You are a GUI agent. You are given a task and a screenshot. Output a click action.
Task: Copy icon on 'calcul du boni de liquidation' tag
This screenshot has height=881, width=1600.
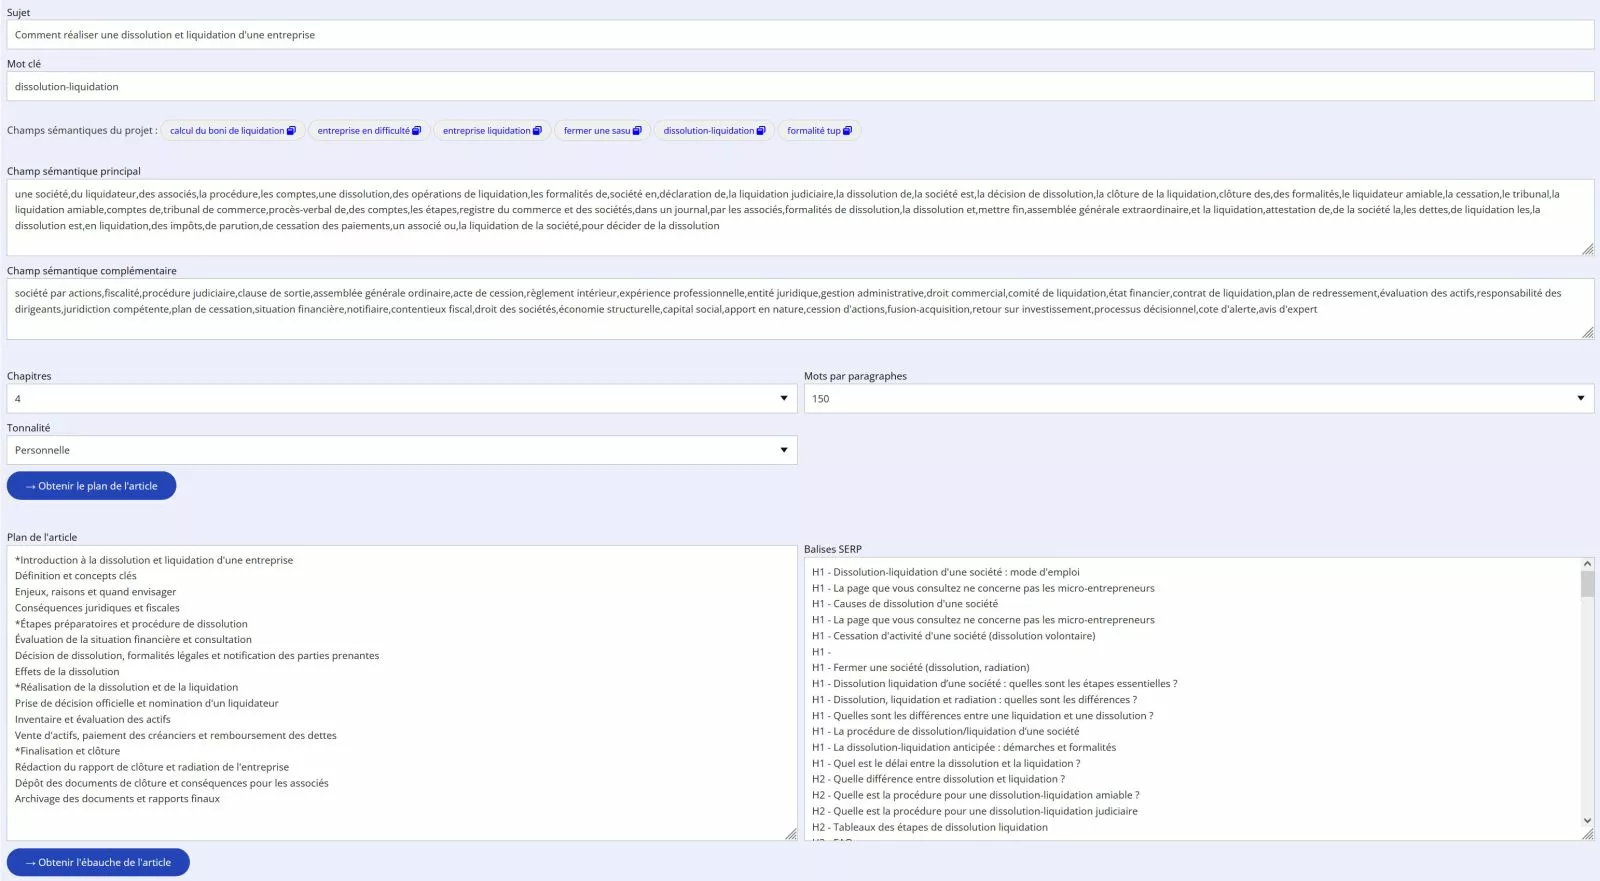[x=291, y=131]
